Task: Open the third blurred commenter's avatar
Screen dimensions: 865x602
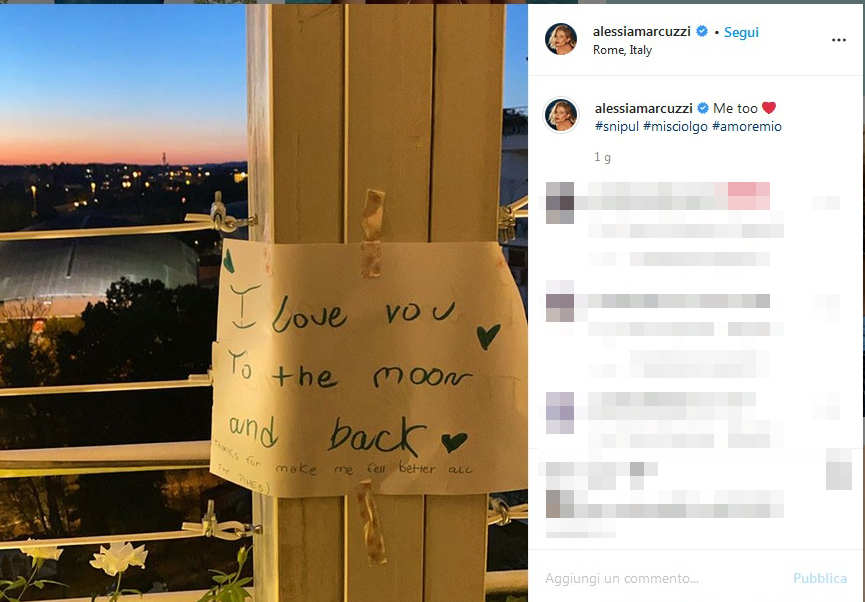Action: pos(560,413)
